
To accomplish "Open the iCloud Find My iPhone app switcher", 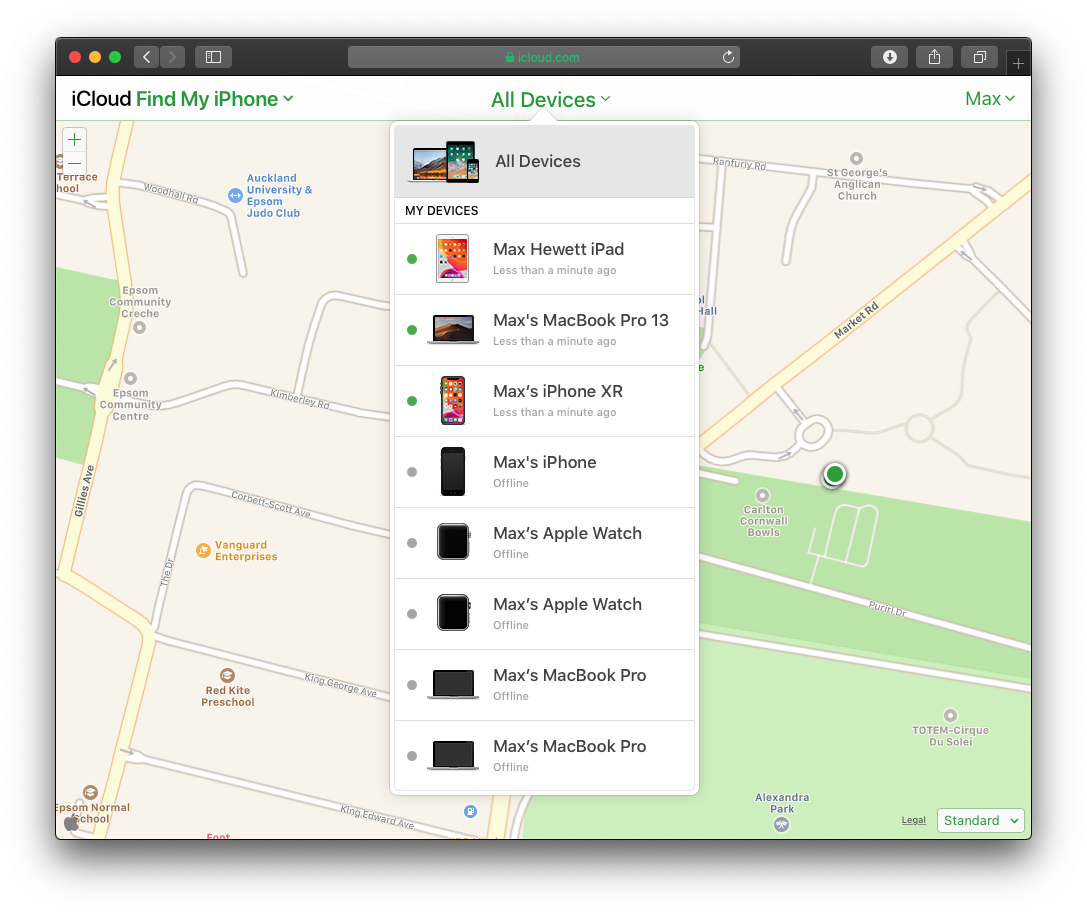I will (182, 99).
